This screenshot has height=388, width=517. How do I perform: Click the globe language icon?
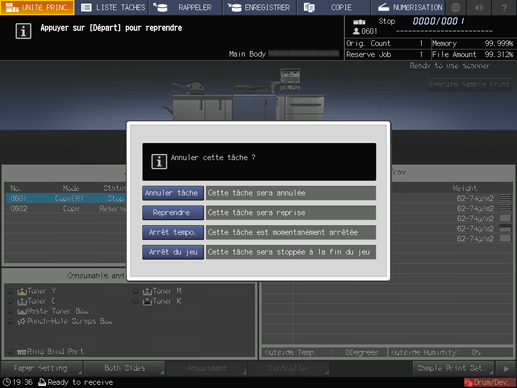455,7
